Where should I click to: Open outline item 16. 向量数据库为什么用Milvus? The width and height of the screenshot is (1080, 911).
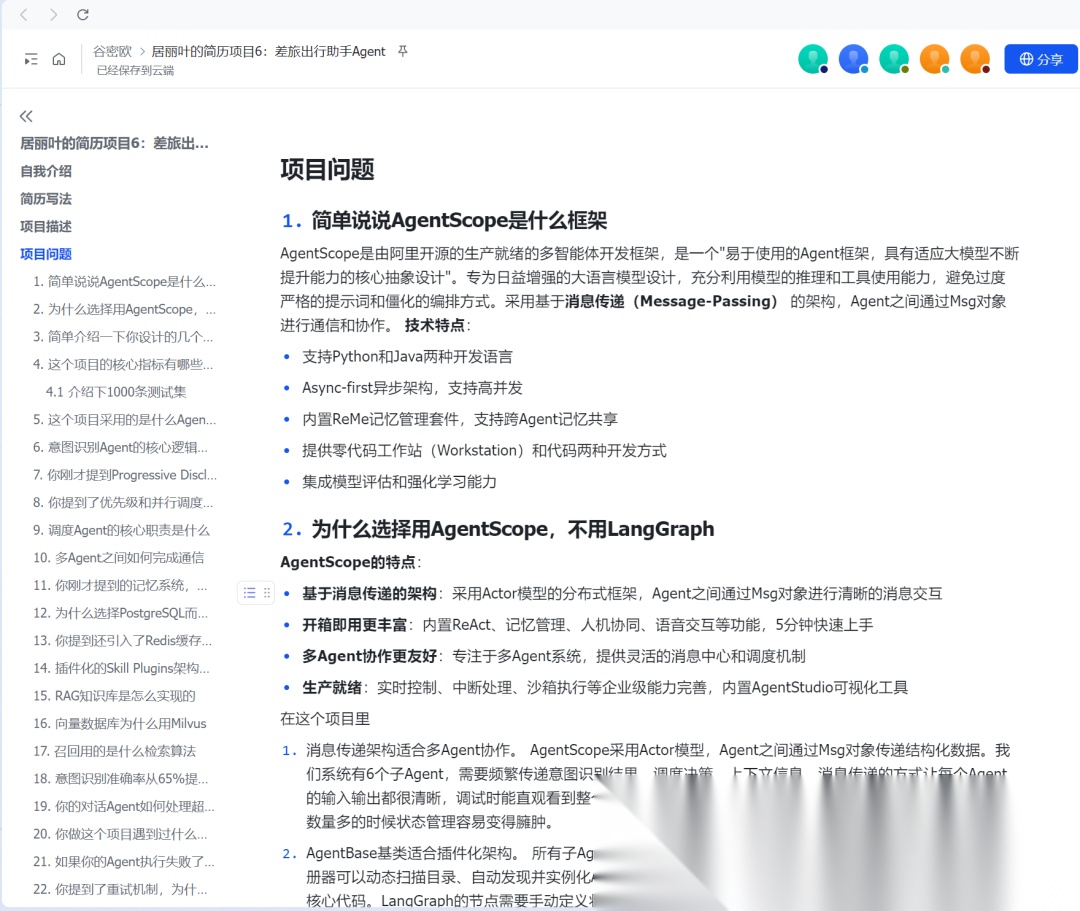click(120, 723)
